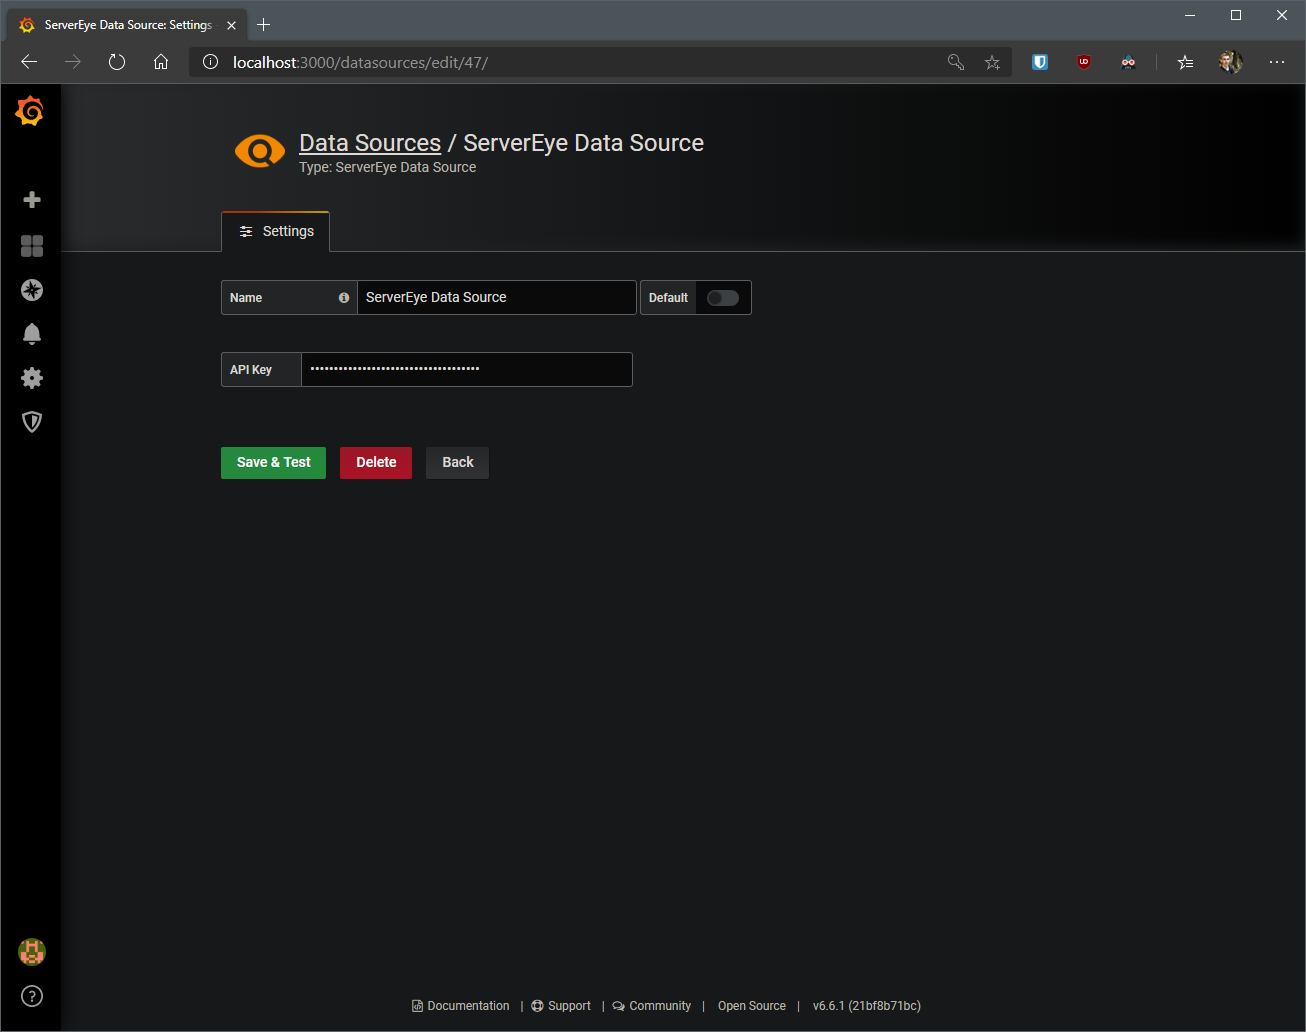Open the Help question mark icon
This screenshot has height=1032, width=1306.
(32, 996)
